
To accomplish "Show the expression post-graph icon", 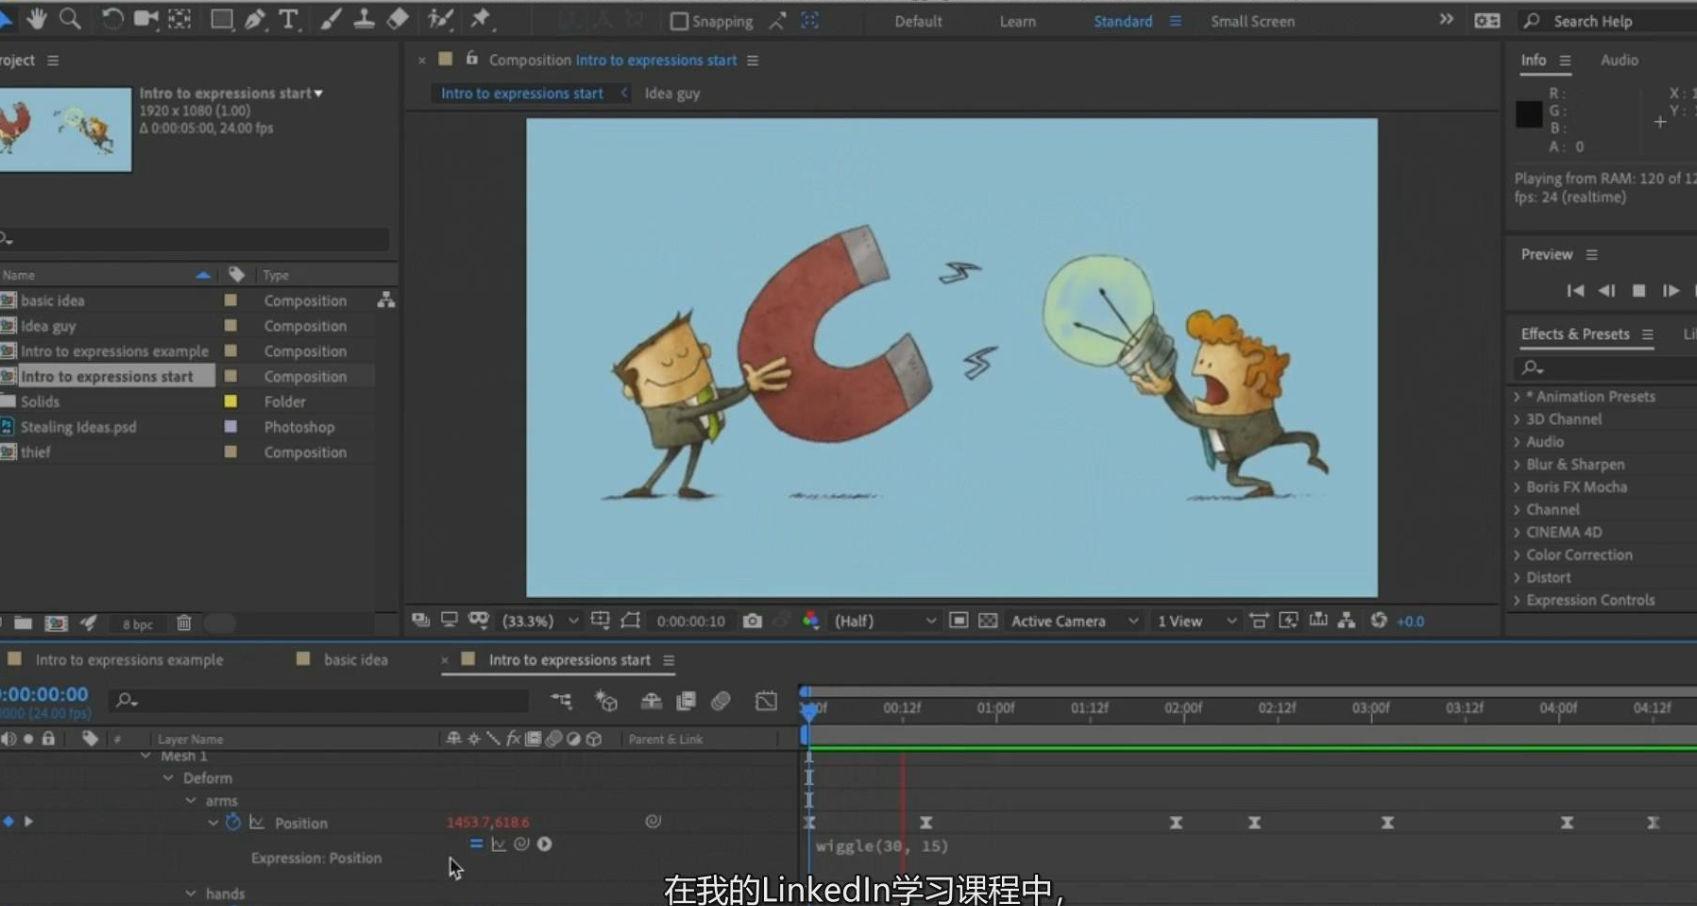I will point(498,844).
